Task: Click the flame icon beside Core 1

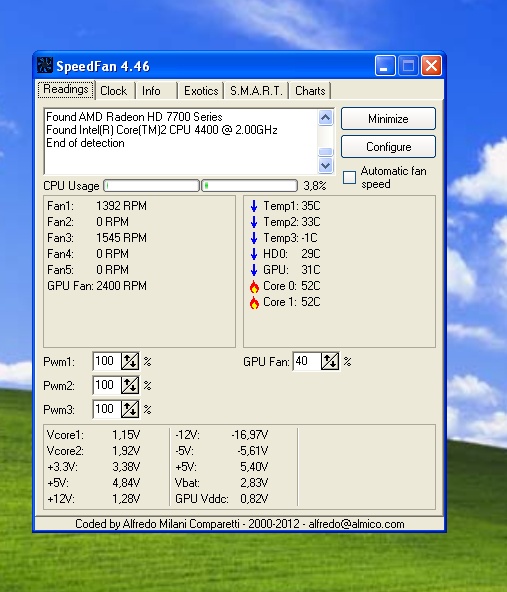Action: tap(254, 302)
